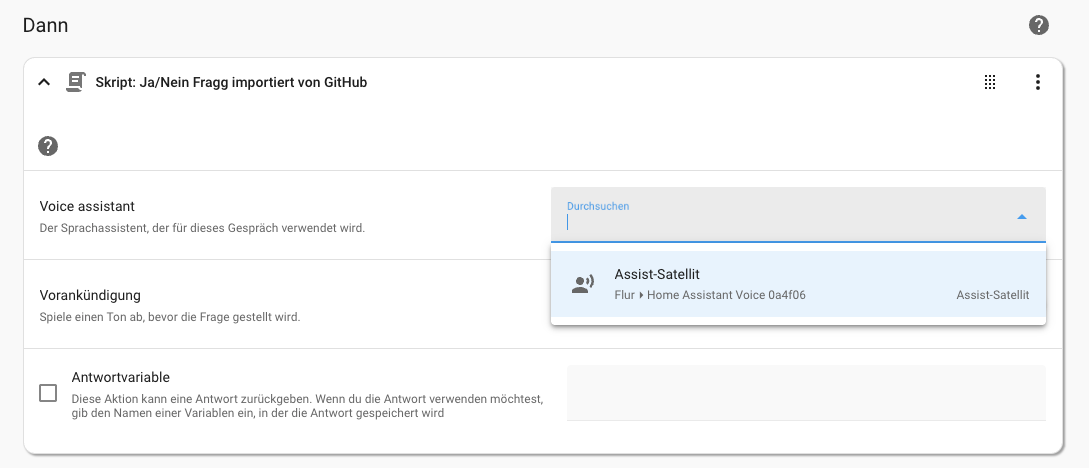Viewport: 1089px width, 468px height.
Task: Grab the drag handle dots icon
Action: 990,82
